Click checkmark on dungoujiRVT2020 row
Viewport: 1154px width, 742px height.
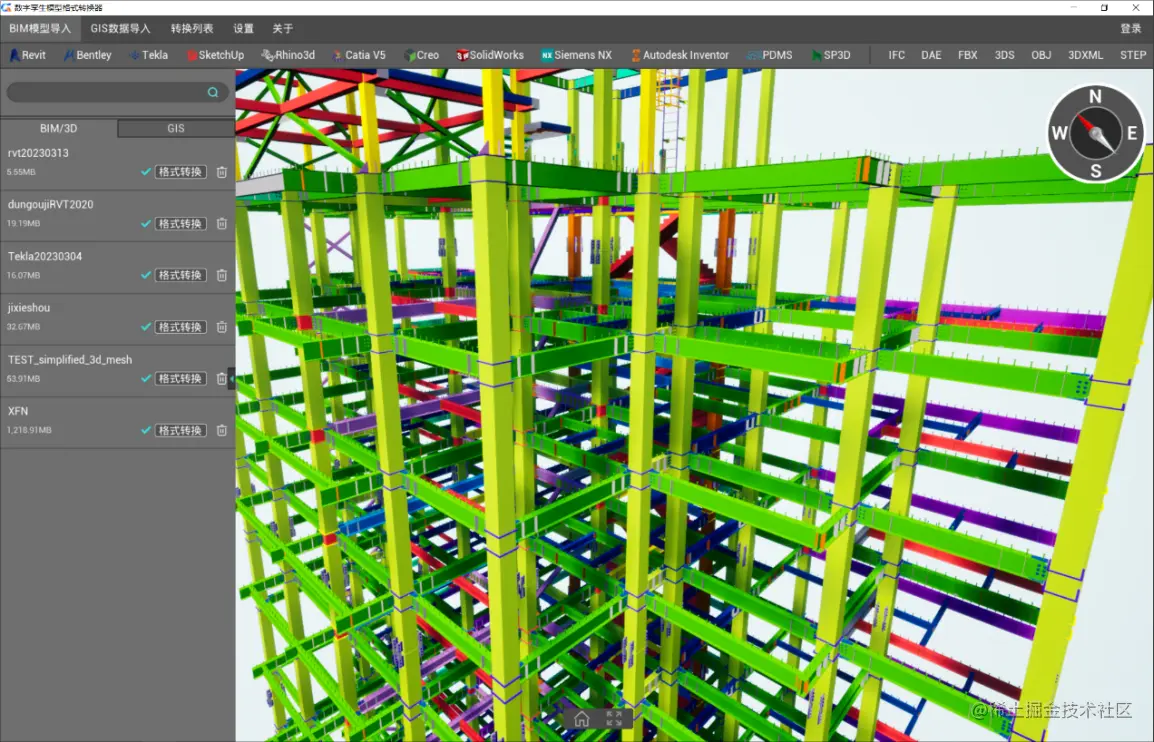coord(146,223)
